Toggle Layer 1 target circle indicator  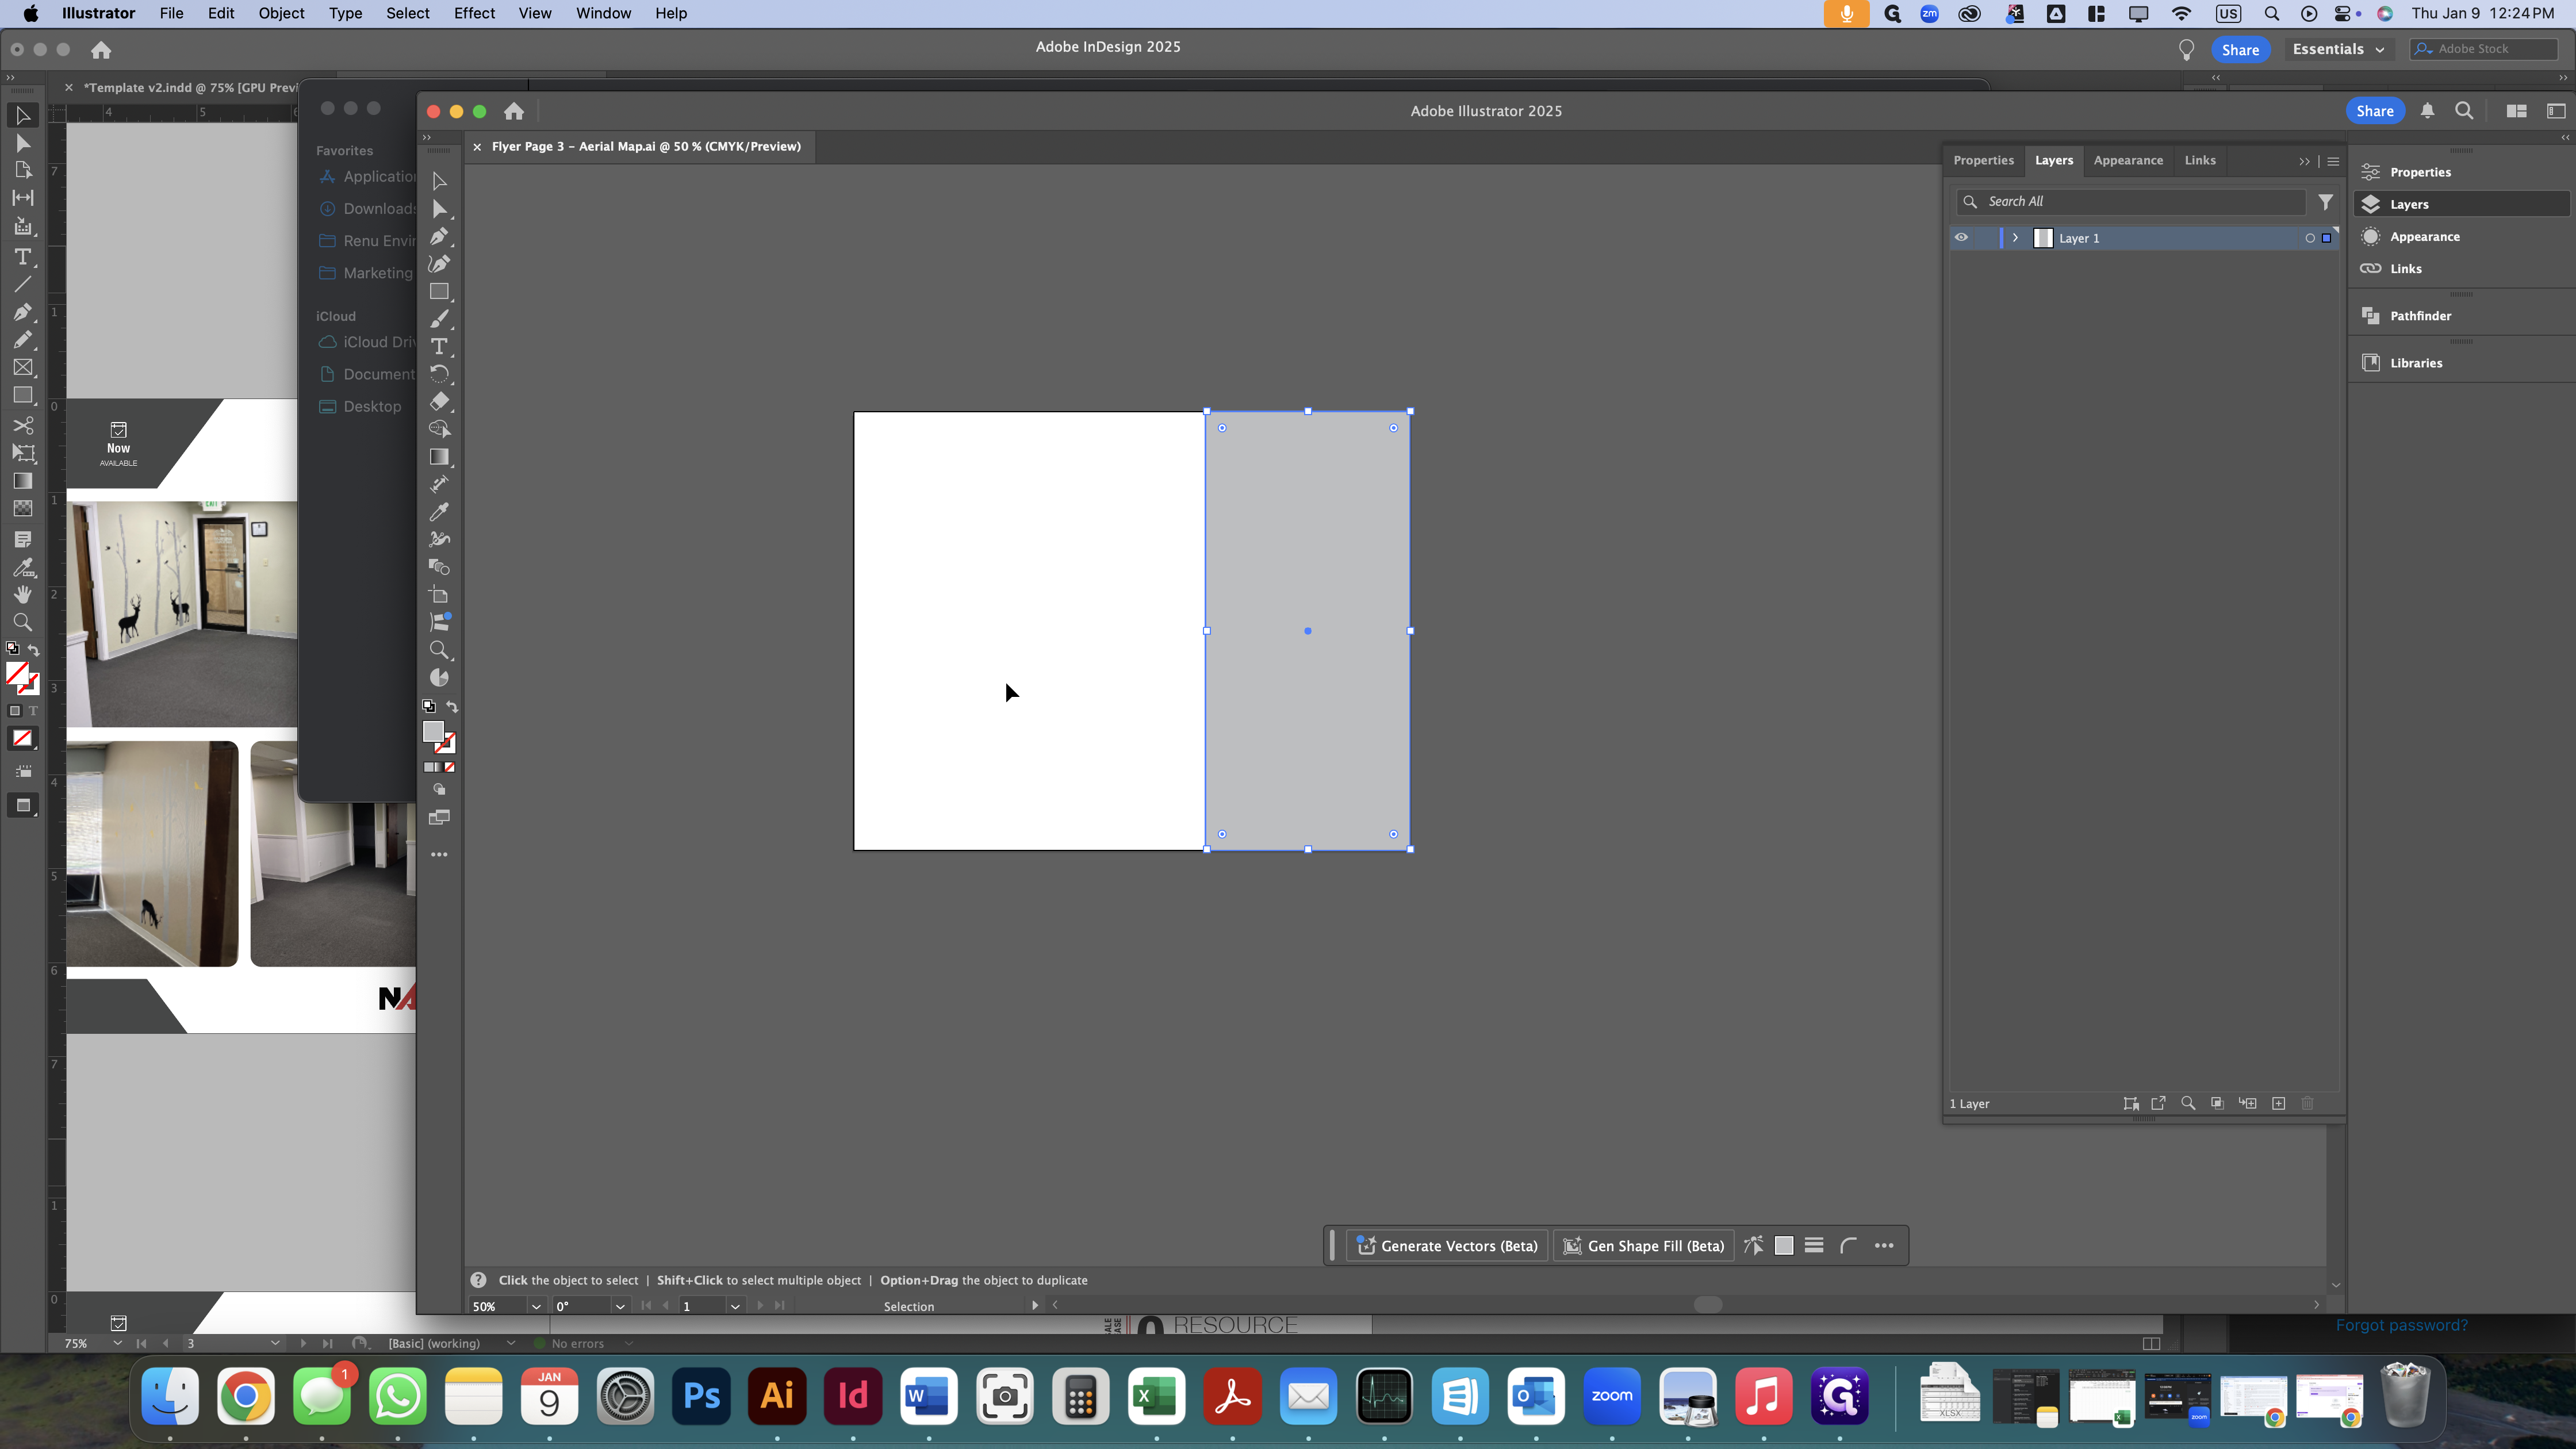tap(2310, 238)
